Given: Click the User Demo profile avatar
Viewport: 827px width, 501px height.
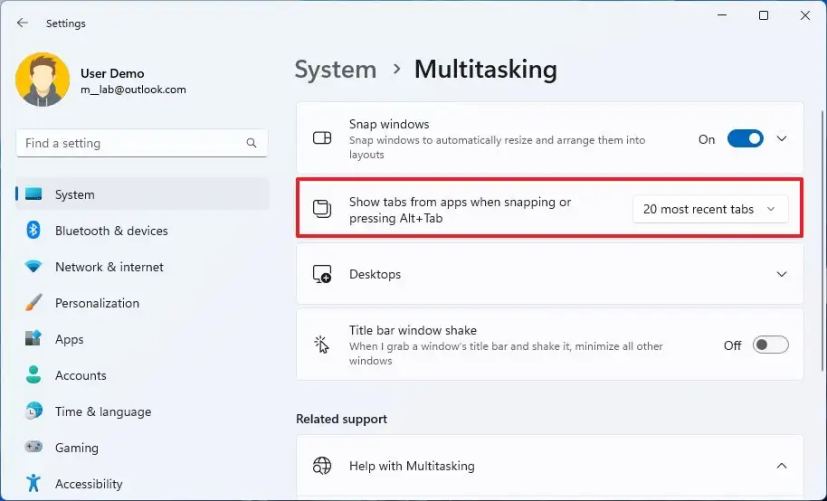Looking at the screenshot, I should [x=42, y=80].
